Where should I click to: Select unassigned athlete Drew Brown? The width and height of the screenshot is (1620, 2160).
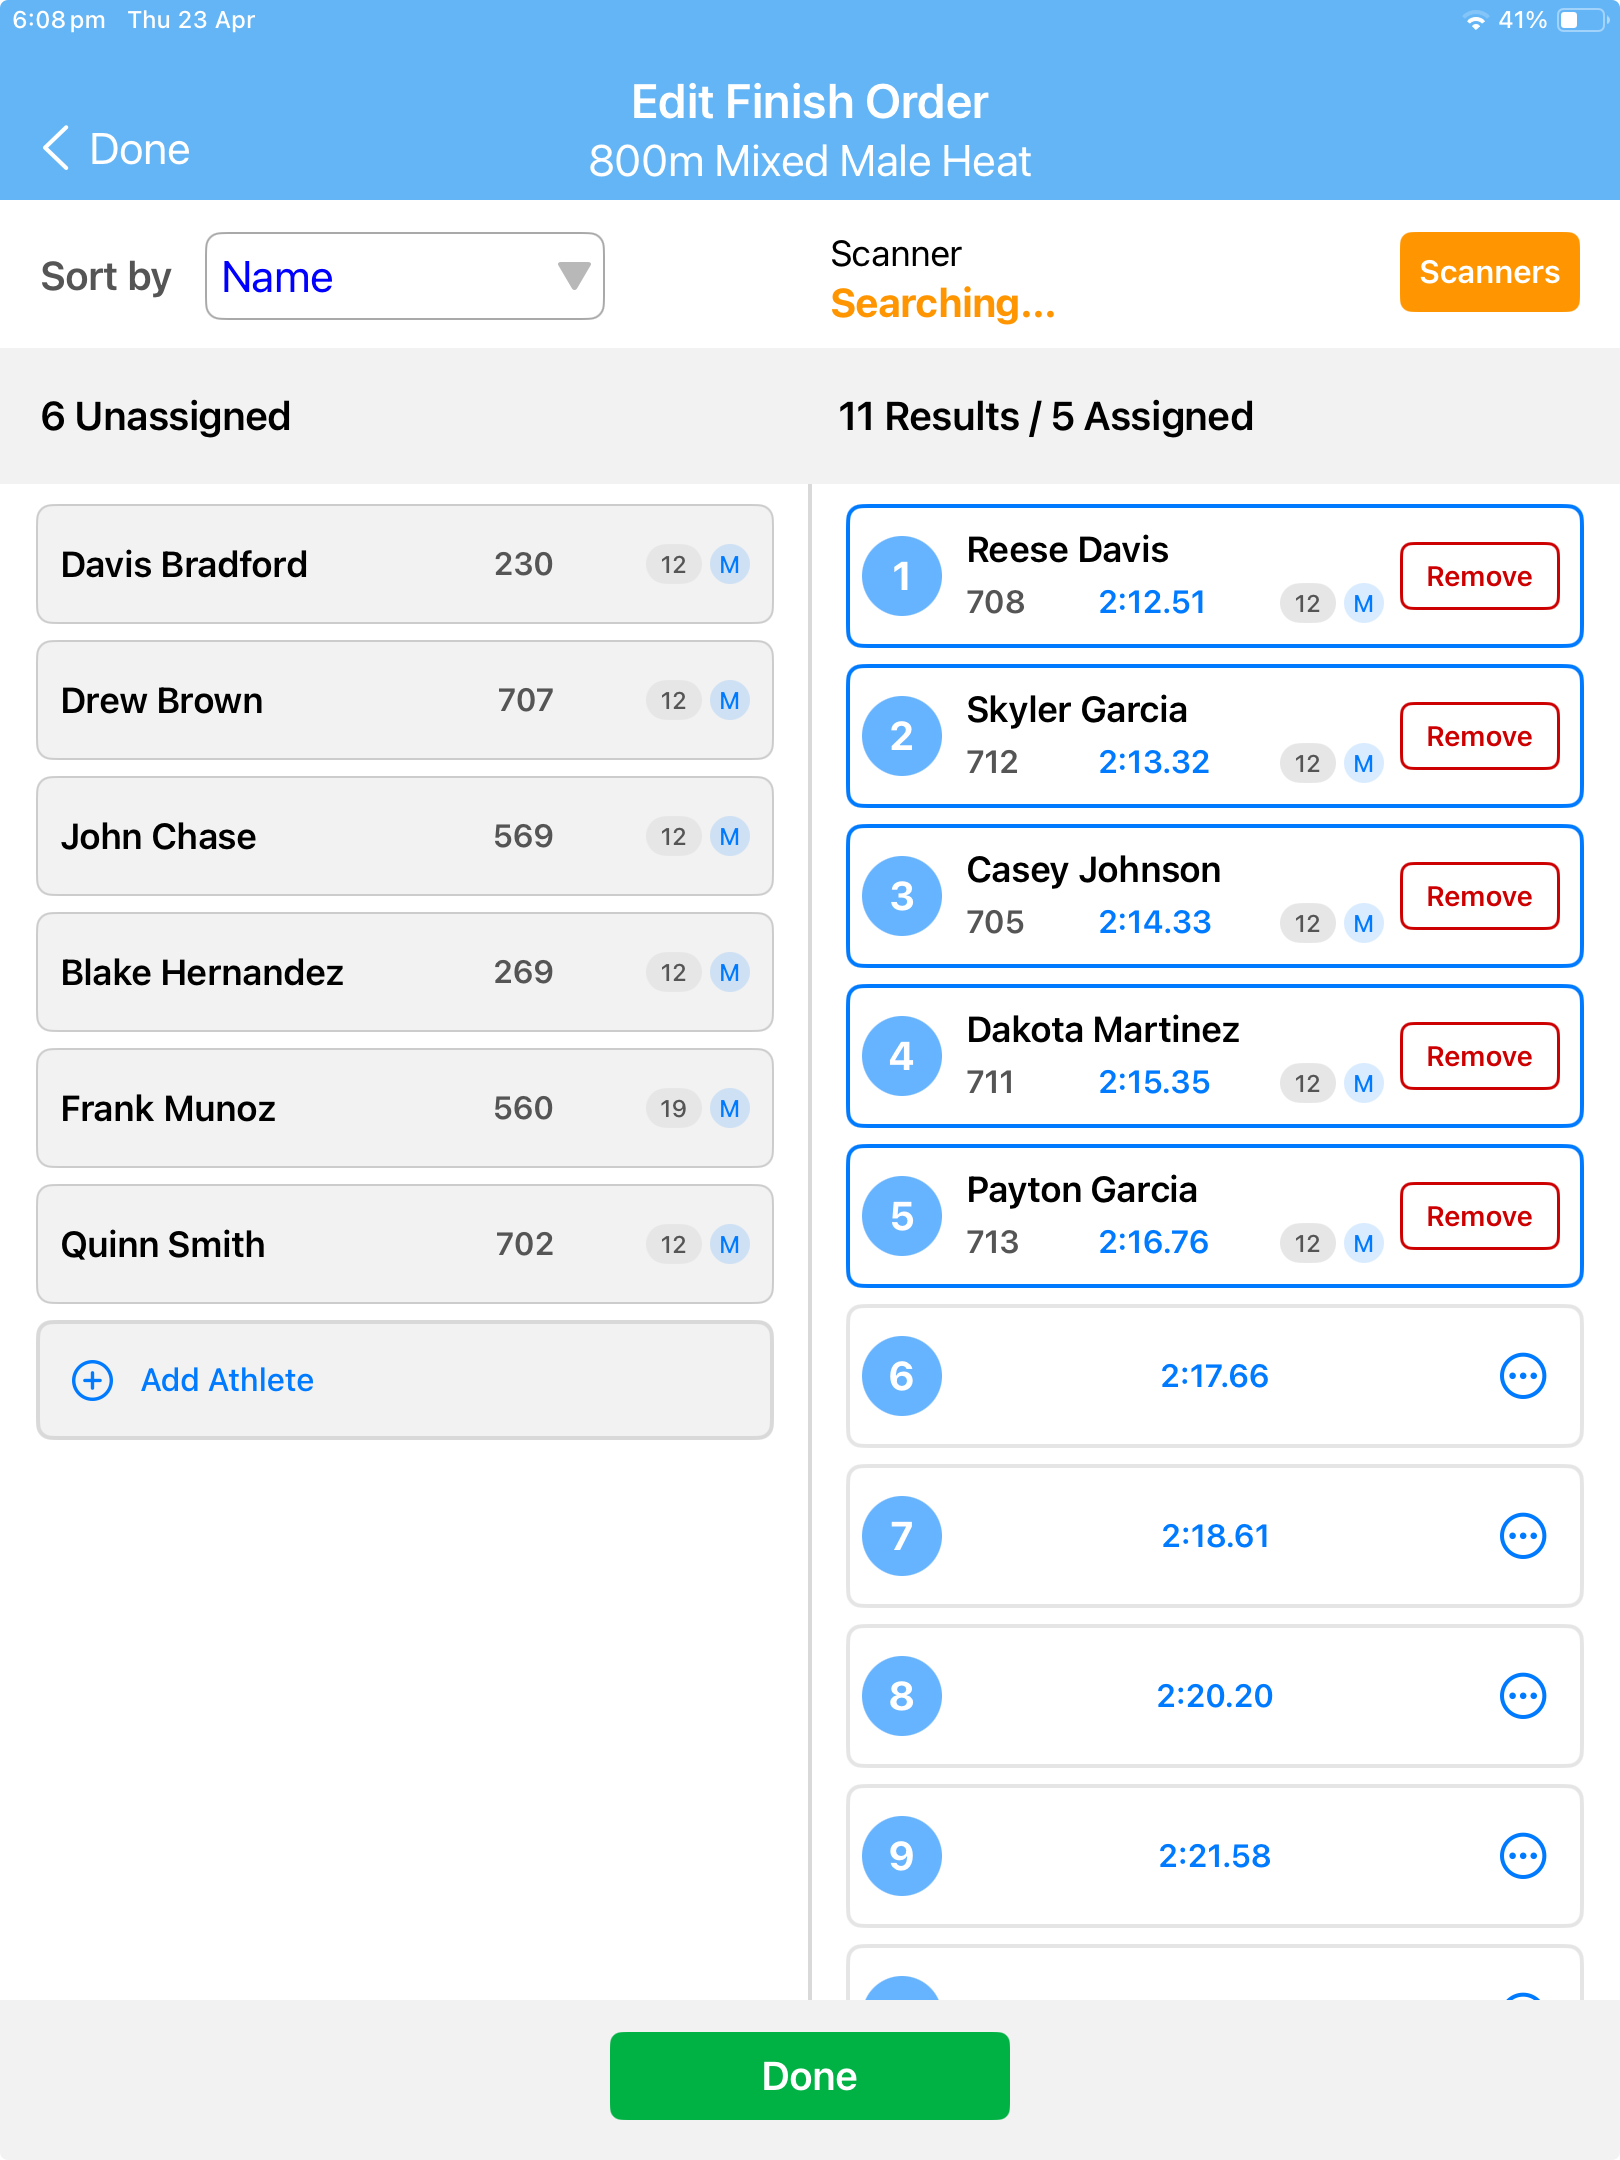click(x=404, y=700)
